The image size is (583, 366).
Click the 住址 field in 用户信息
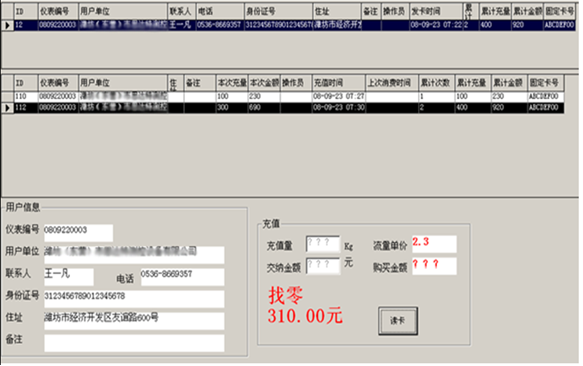pyautogui.click(x=134, y=321)
